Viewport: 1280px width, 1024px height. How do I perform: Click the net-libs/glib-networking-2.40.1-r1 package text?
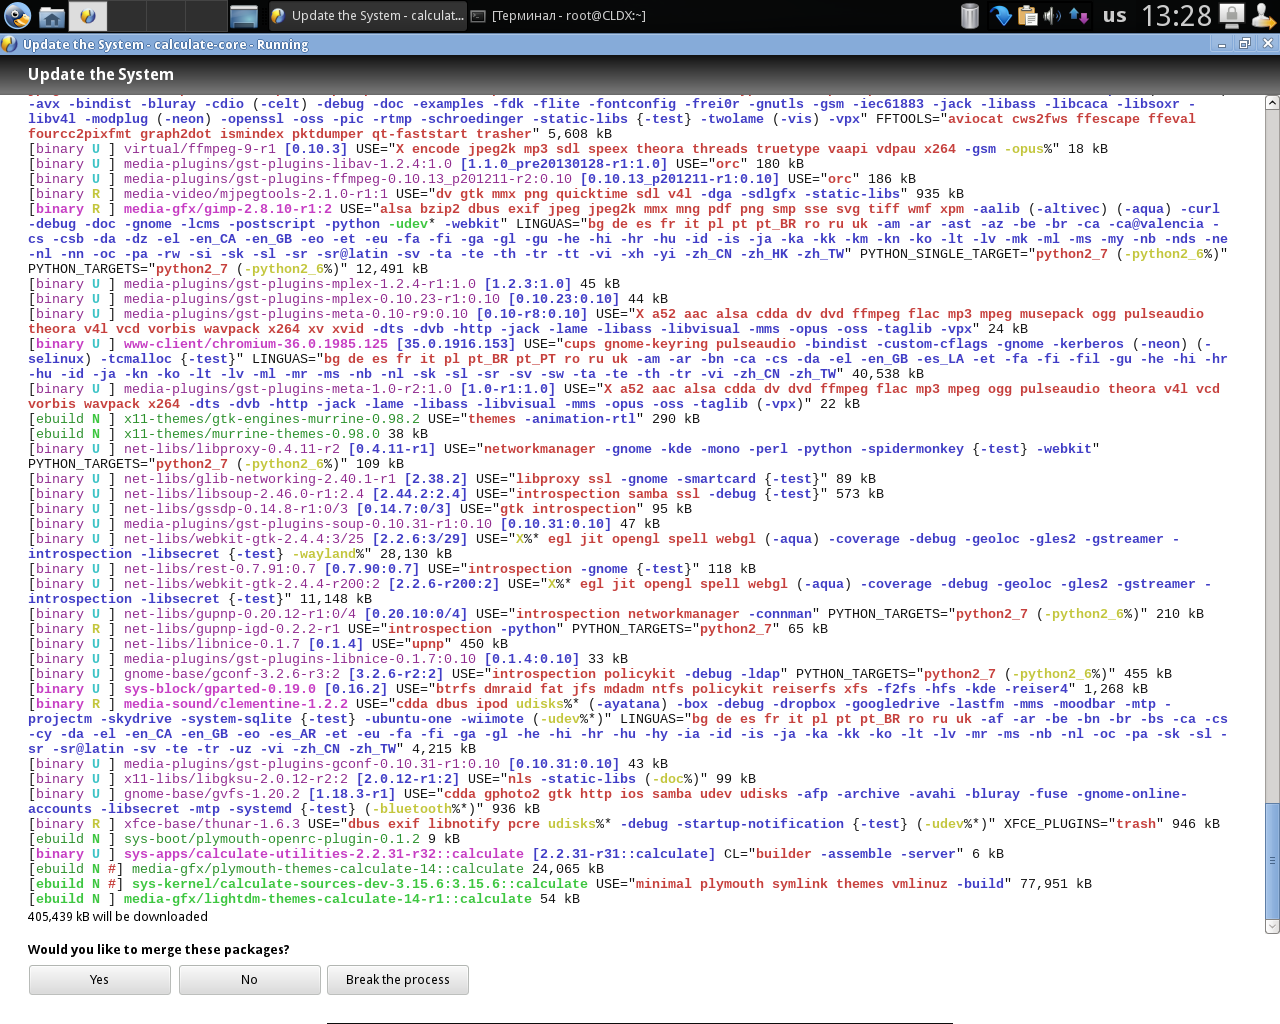click(x=260, y=479)
